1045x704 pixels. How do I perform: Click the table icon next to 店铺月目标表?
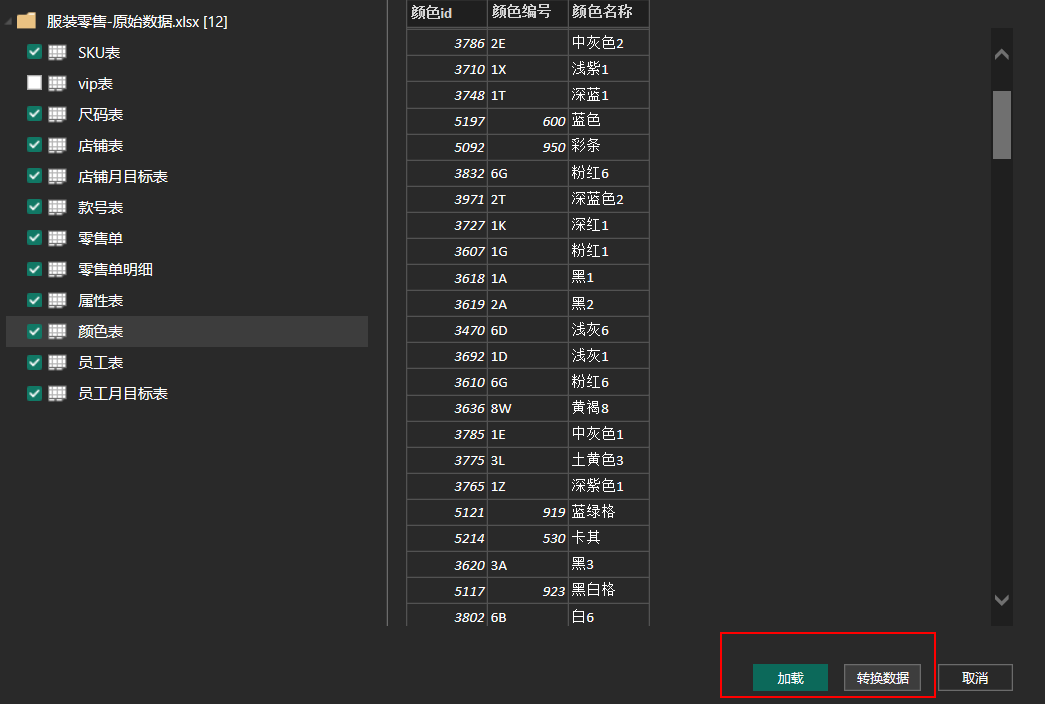tap(57, 176)
